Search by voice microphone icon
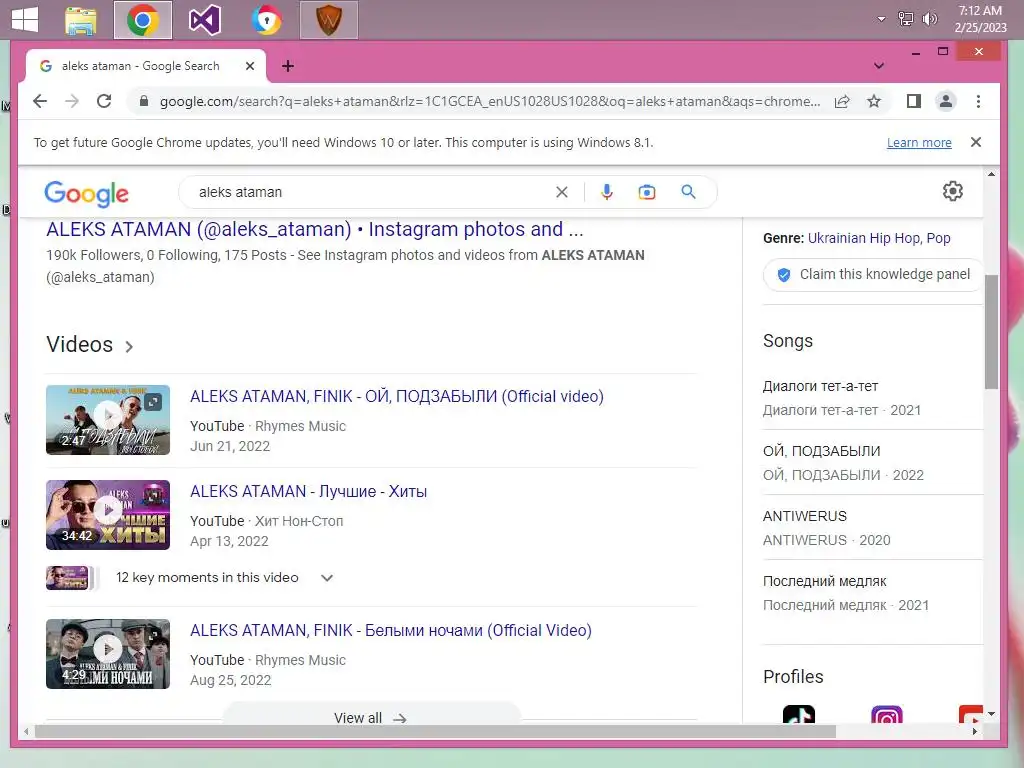 point(607,192)
